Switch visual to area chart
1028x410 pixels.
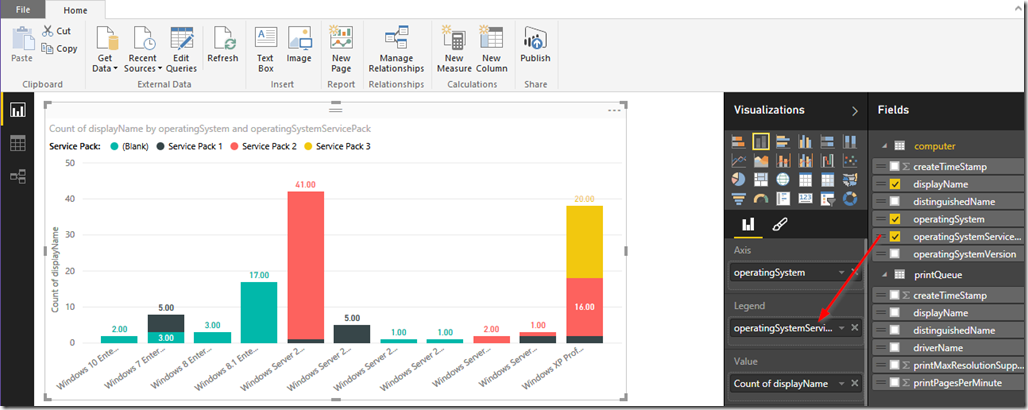tap(761, 160)
